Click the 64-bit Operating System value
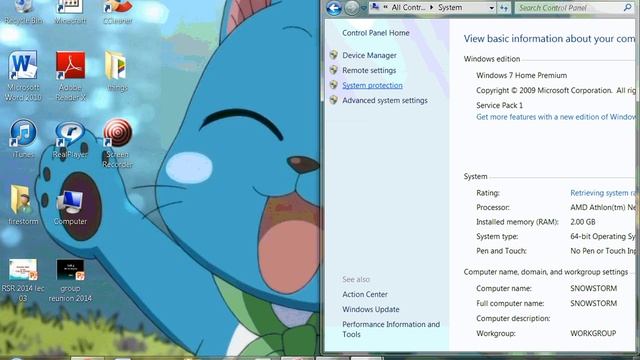Viewport: 640px width, 360px height. tap(603, 236)
